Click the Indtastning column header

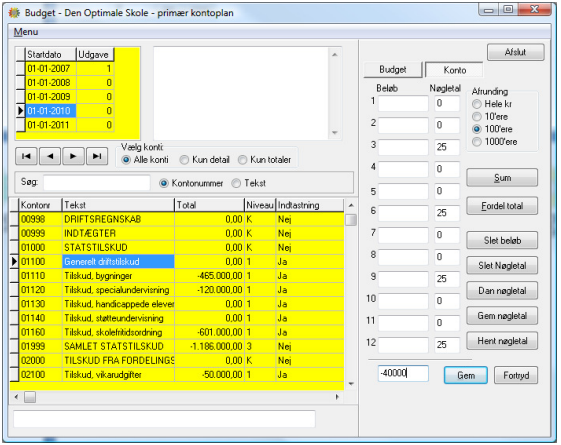click(310, 205)
